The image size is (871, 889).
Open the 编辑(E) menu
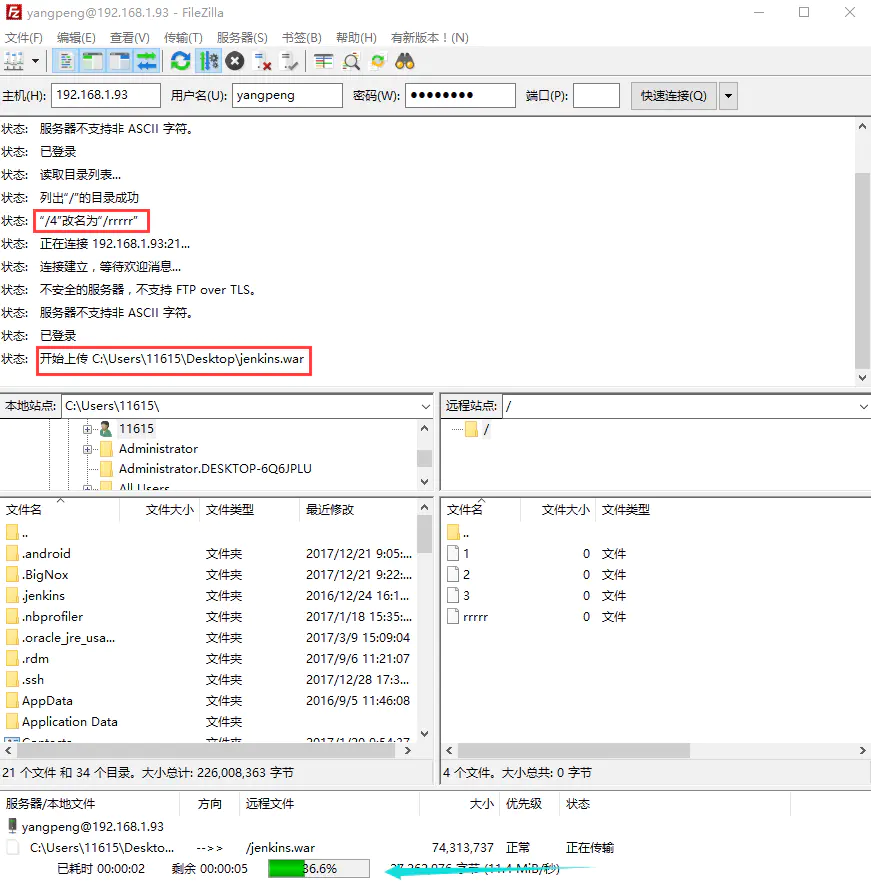click(76, 37)
